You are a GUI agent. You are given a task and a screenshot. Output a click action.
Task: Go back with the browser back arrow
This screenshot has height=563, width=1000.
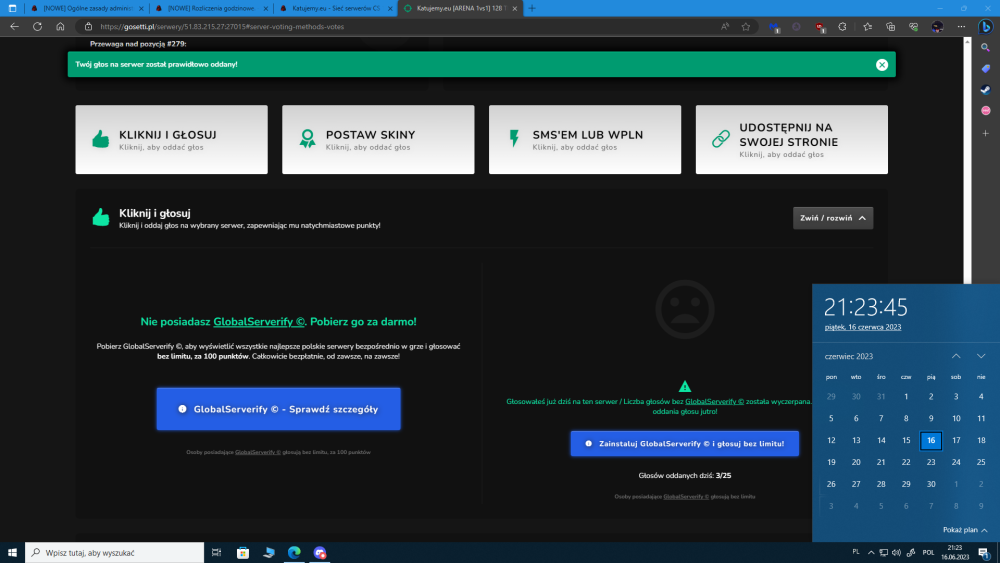[14, 27]
